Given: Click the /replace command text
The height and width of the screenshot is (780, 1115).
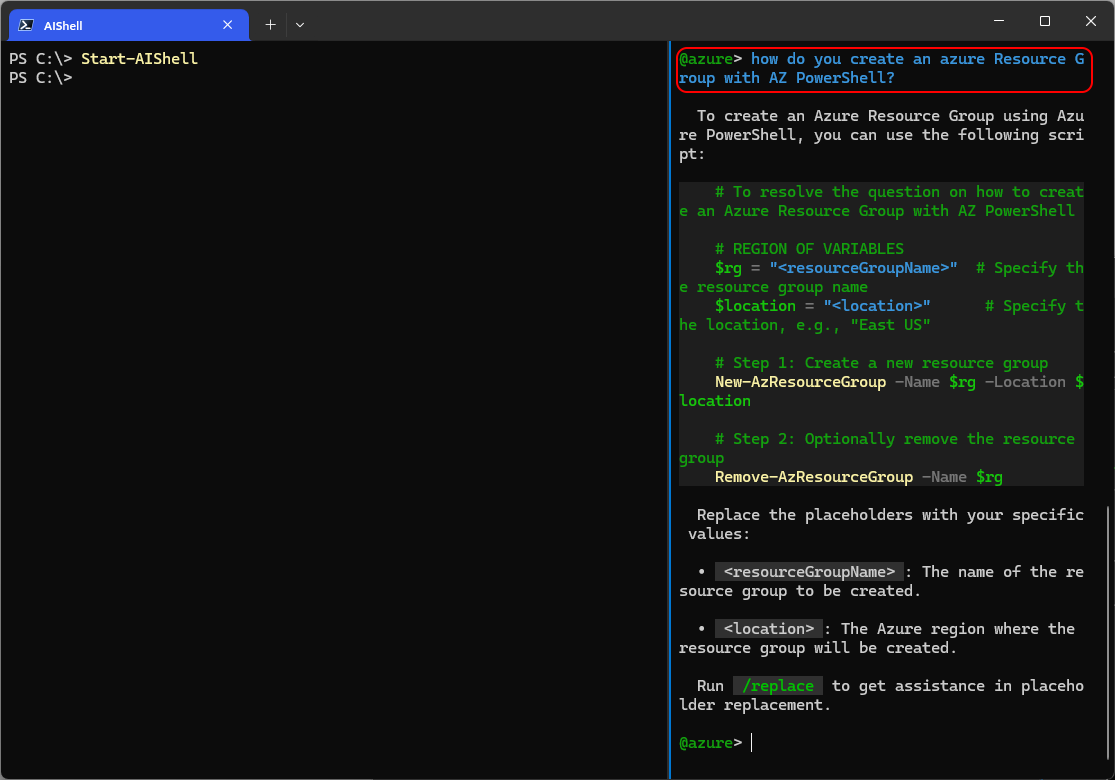Looking at the screenshot, I should 778,685.
